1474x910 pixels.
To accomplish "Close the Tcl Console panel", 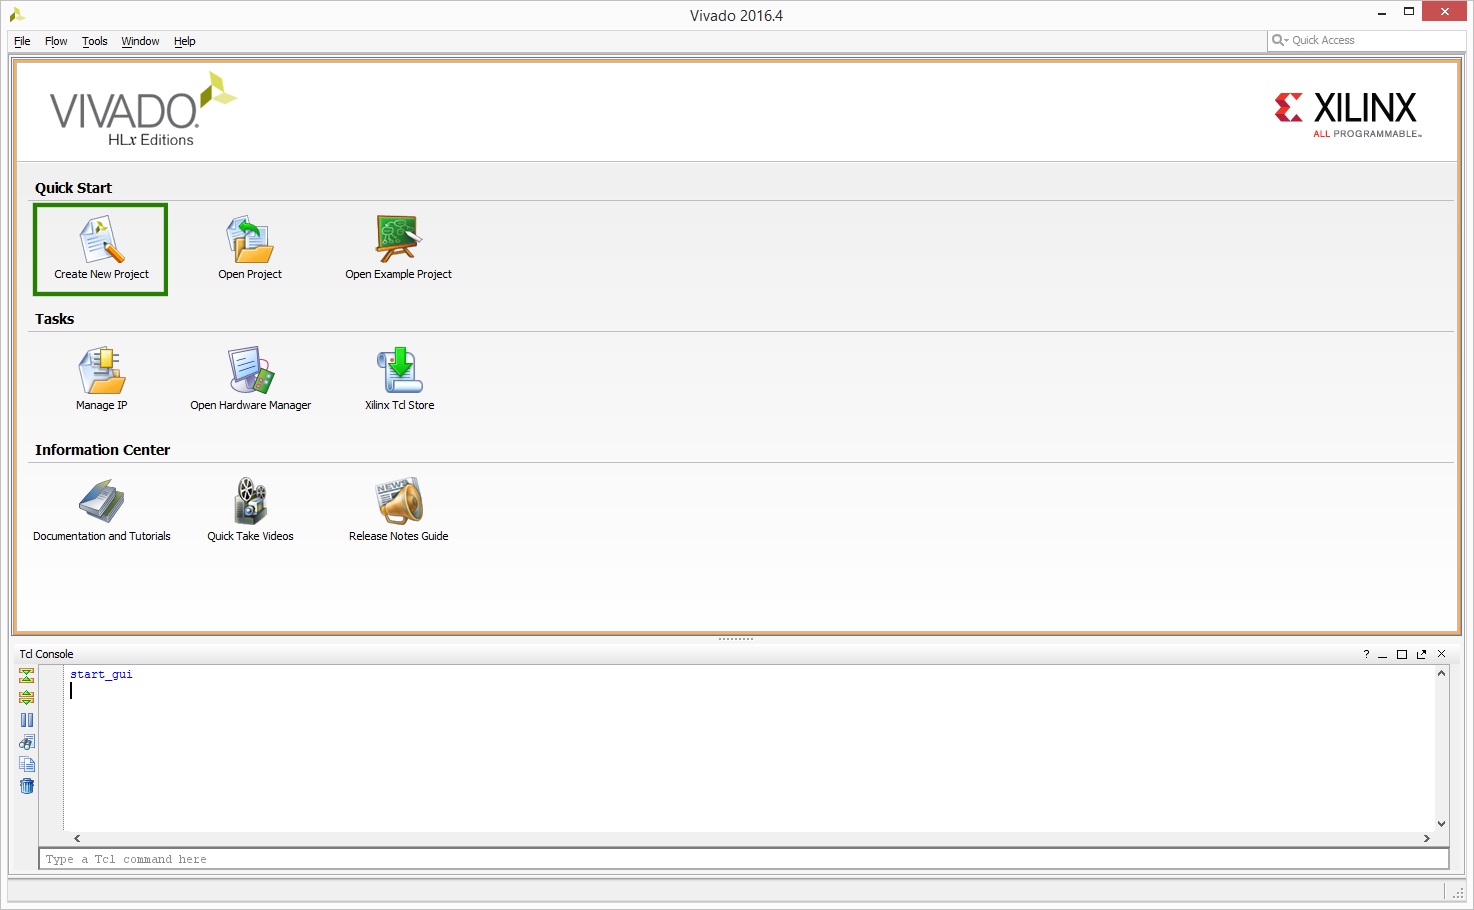I will [x=1441, y=654].
